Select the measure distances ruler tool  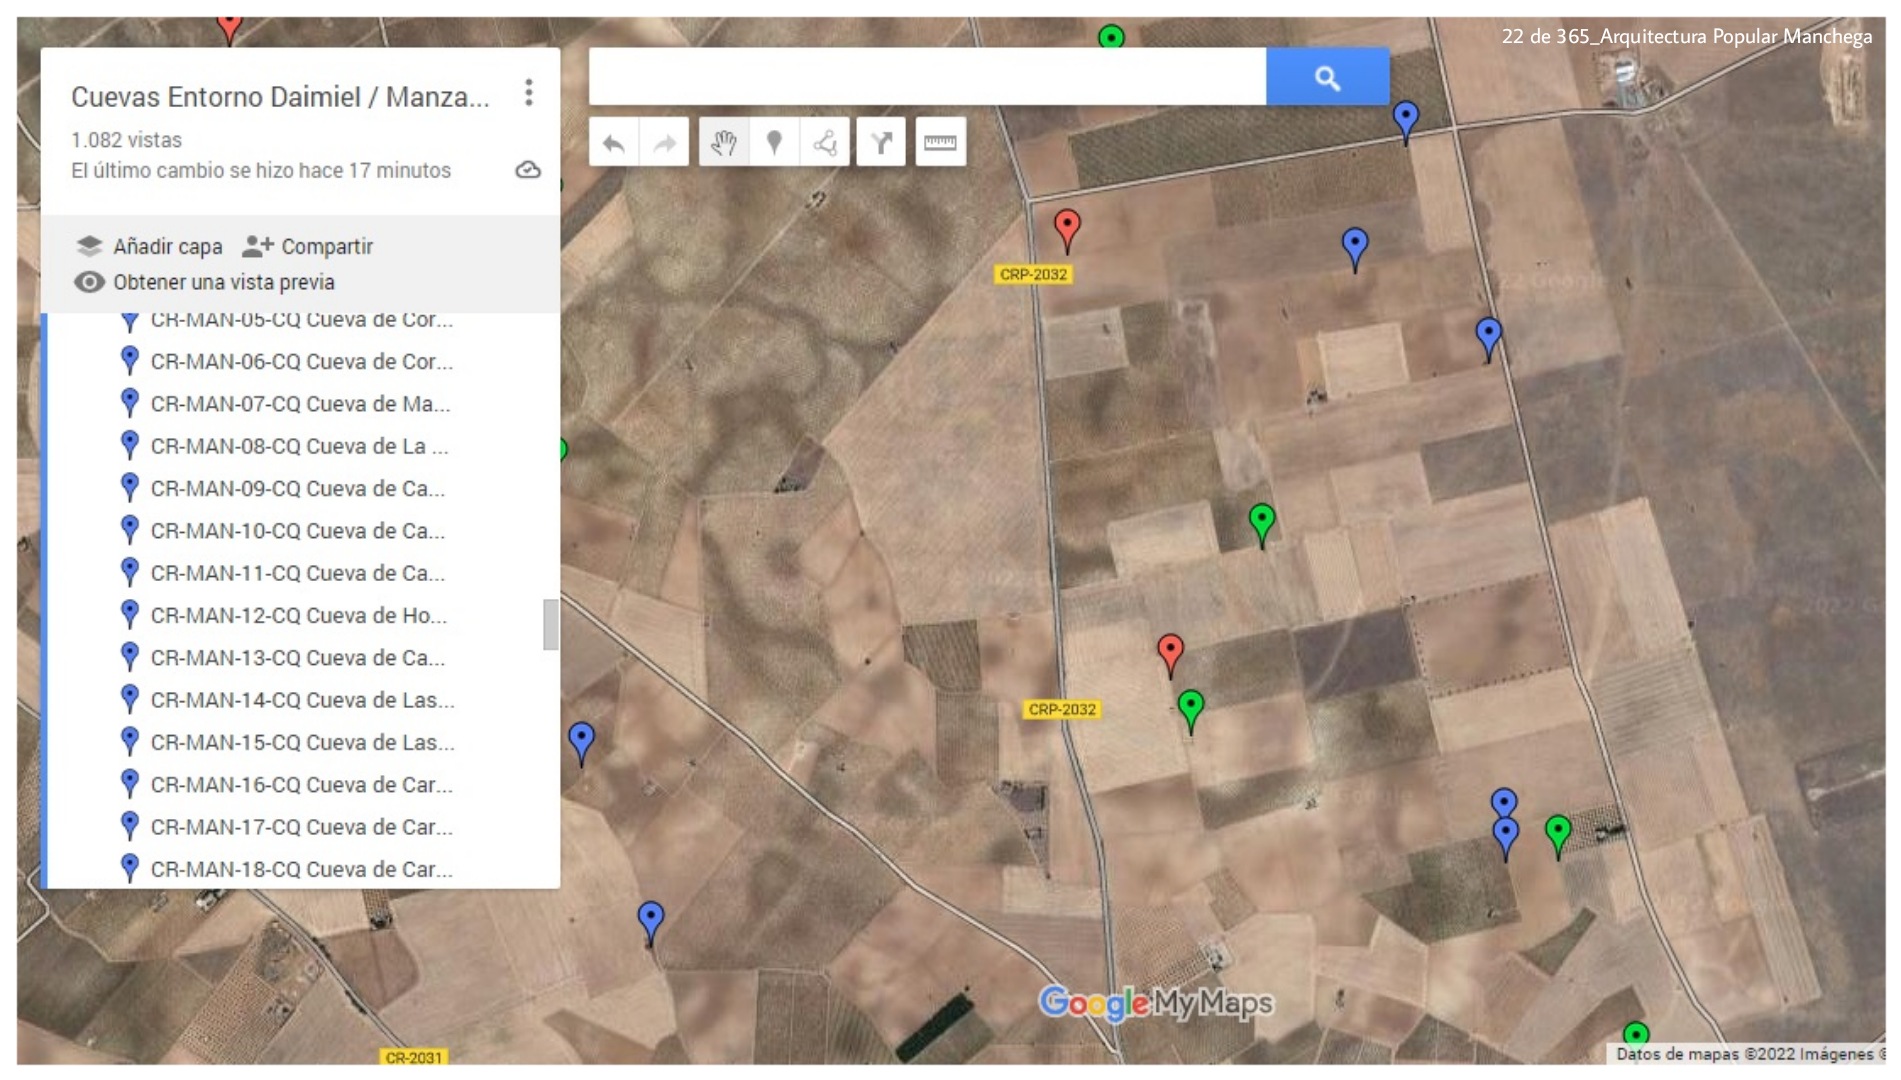point(940,143)
